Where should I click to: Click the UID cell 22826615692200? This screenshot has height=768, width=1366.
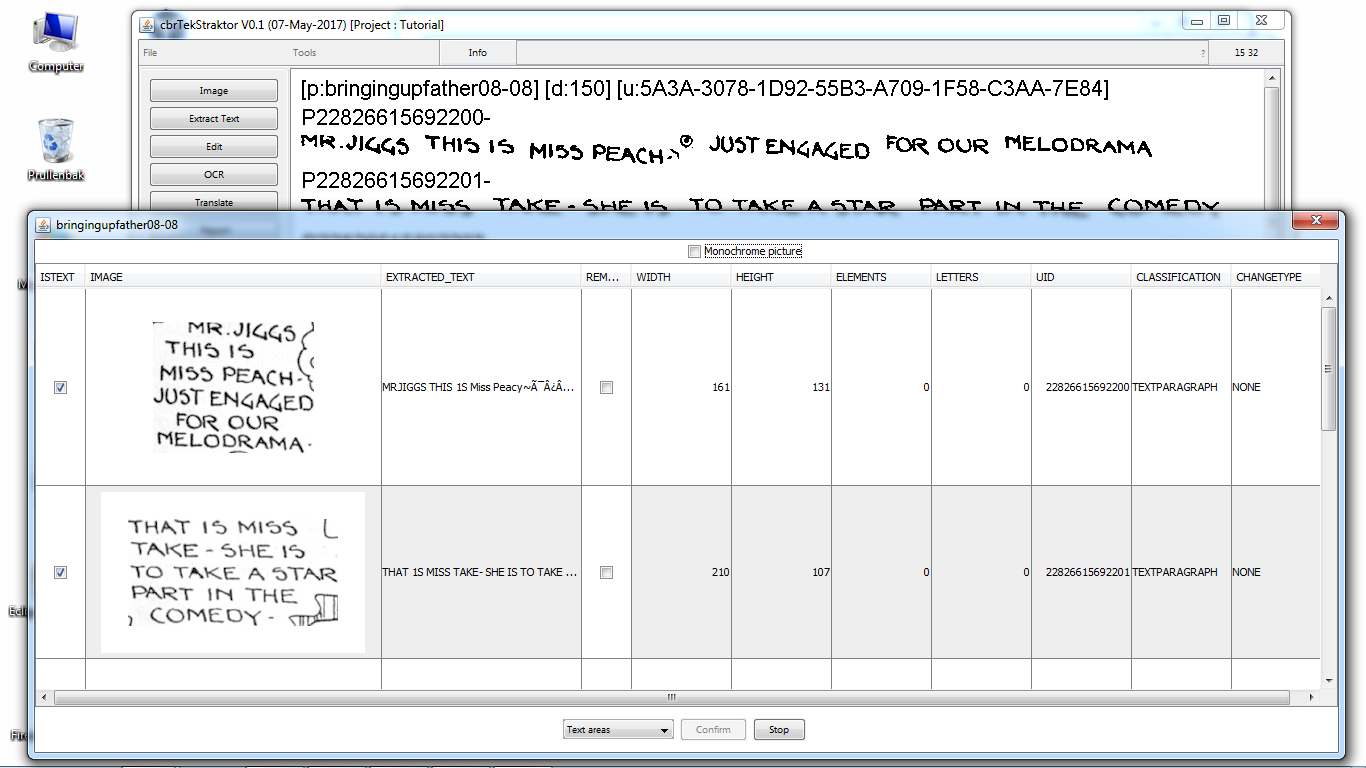click(1081, 387)
